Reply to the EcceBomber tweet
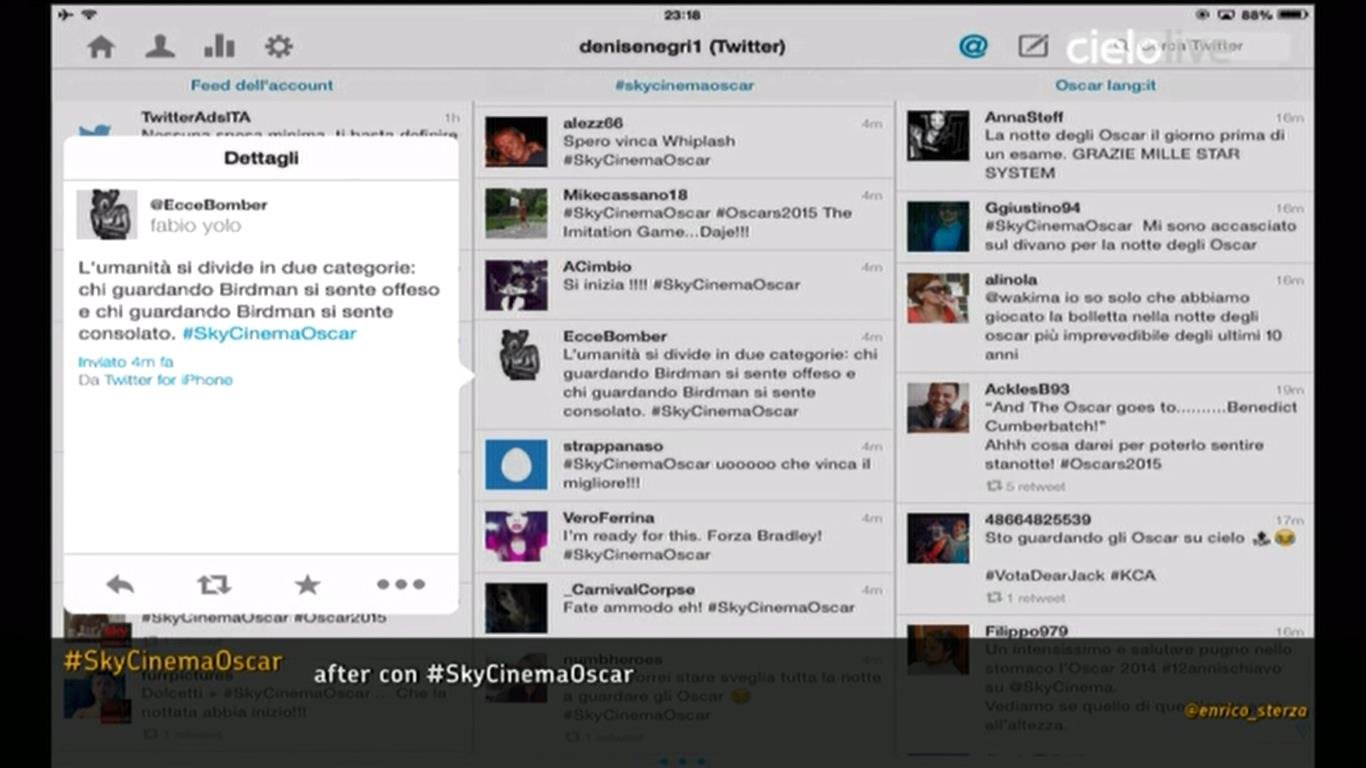 (120, 584)
